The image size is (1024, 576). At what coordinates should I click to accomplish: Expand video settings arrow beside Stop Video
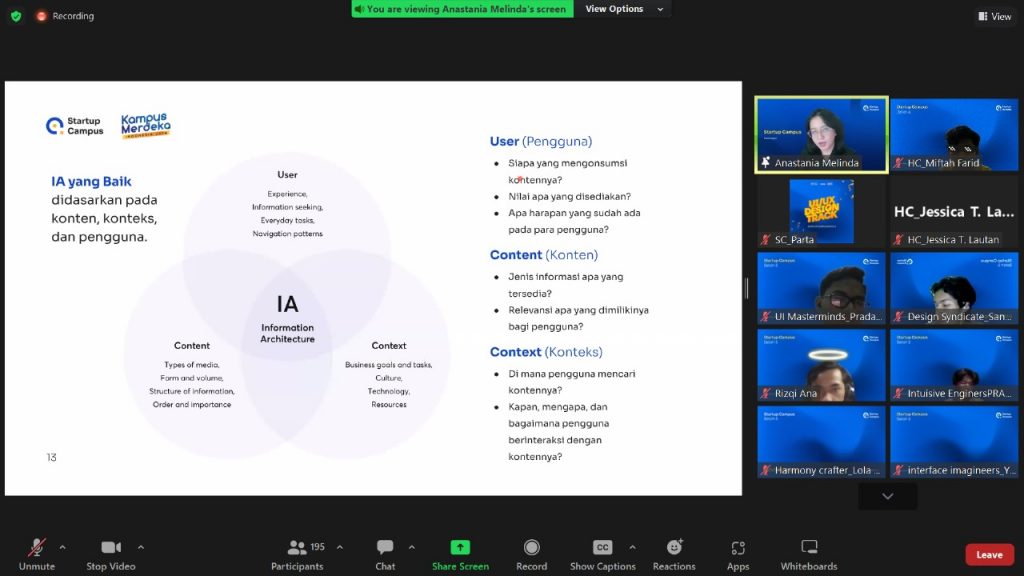click(x=141, y=547)
